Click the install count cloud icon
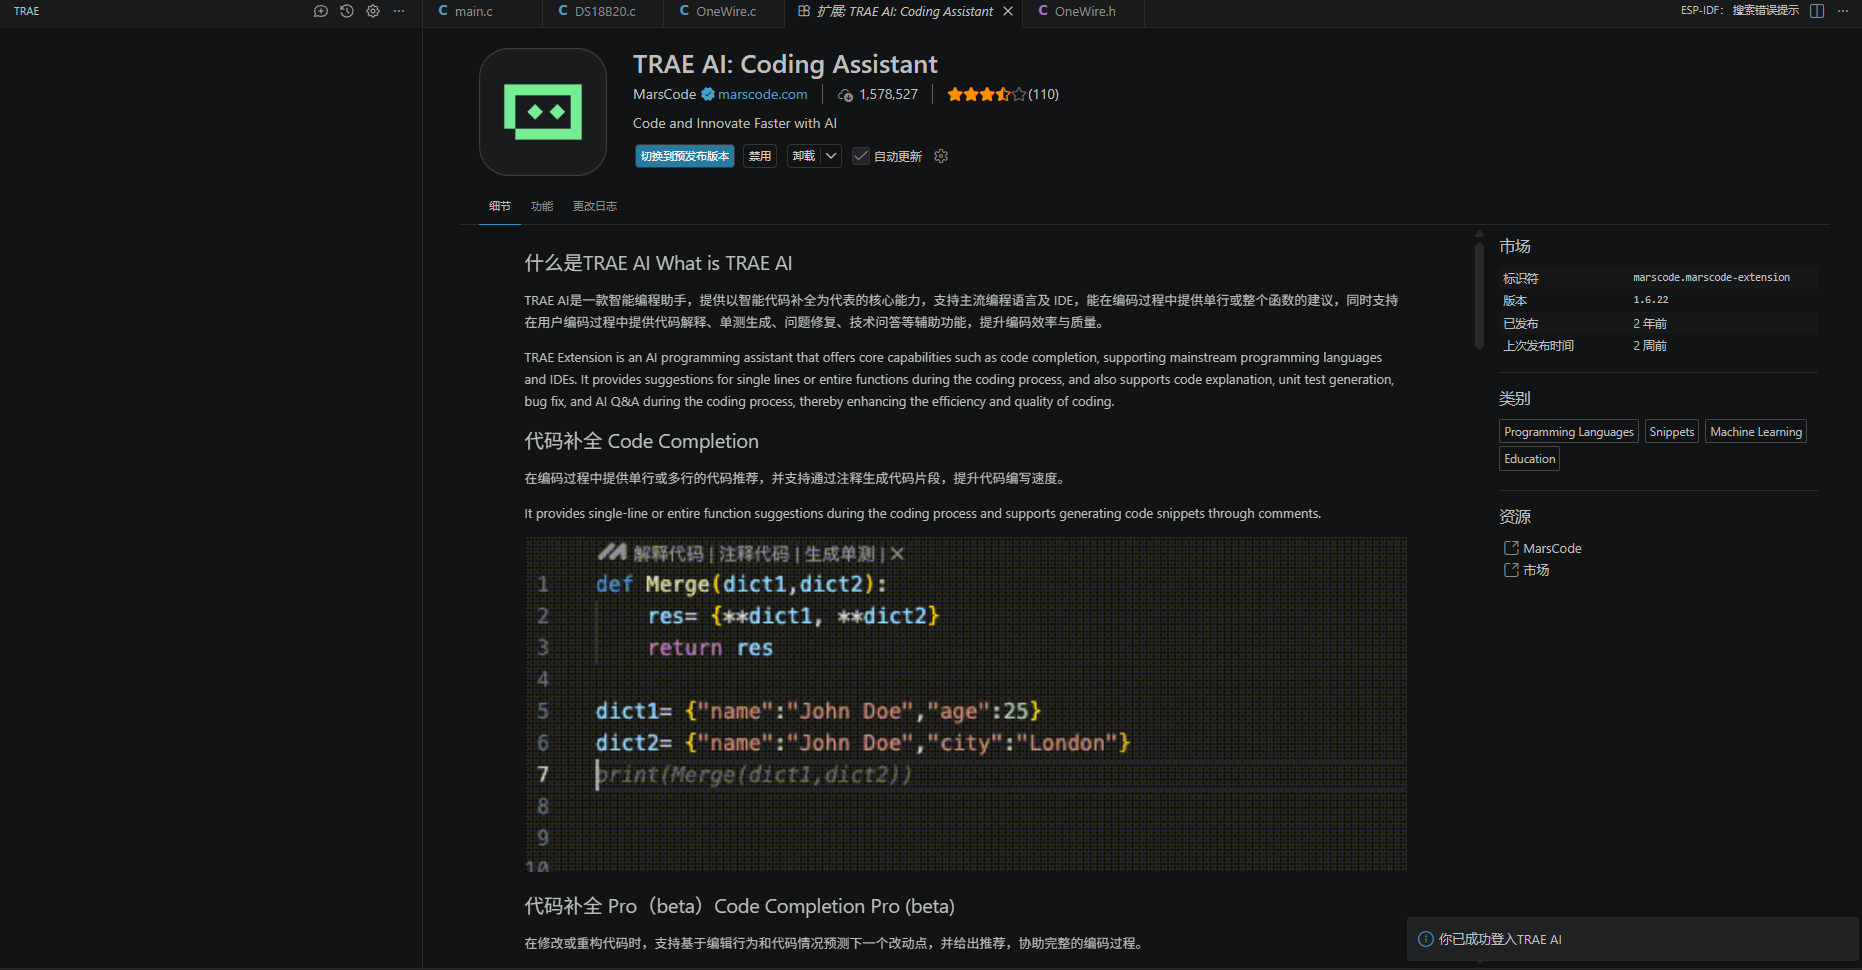 [x=845, y=95]
